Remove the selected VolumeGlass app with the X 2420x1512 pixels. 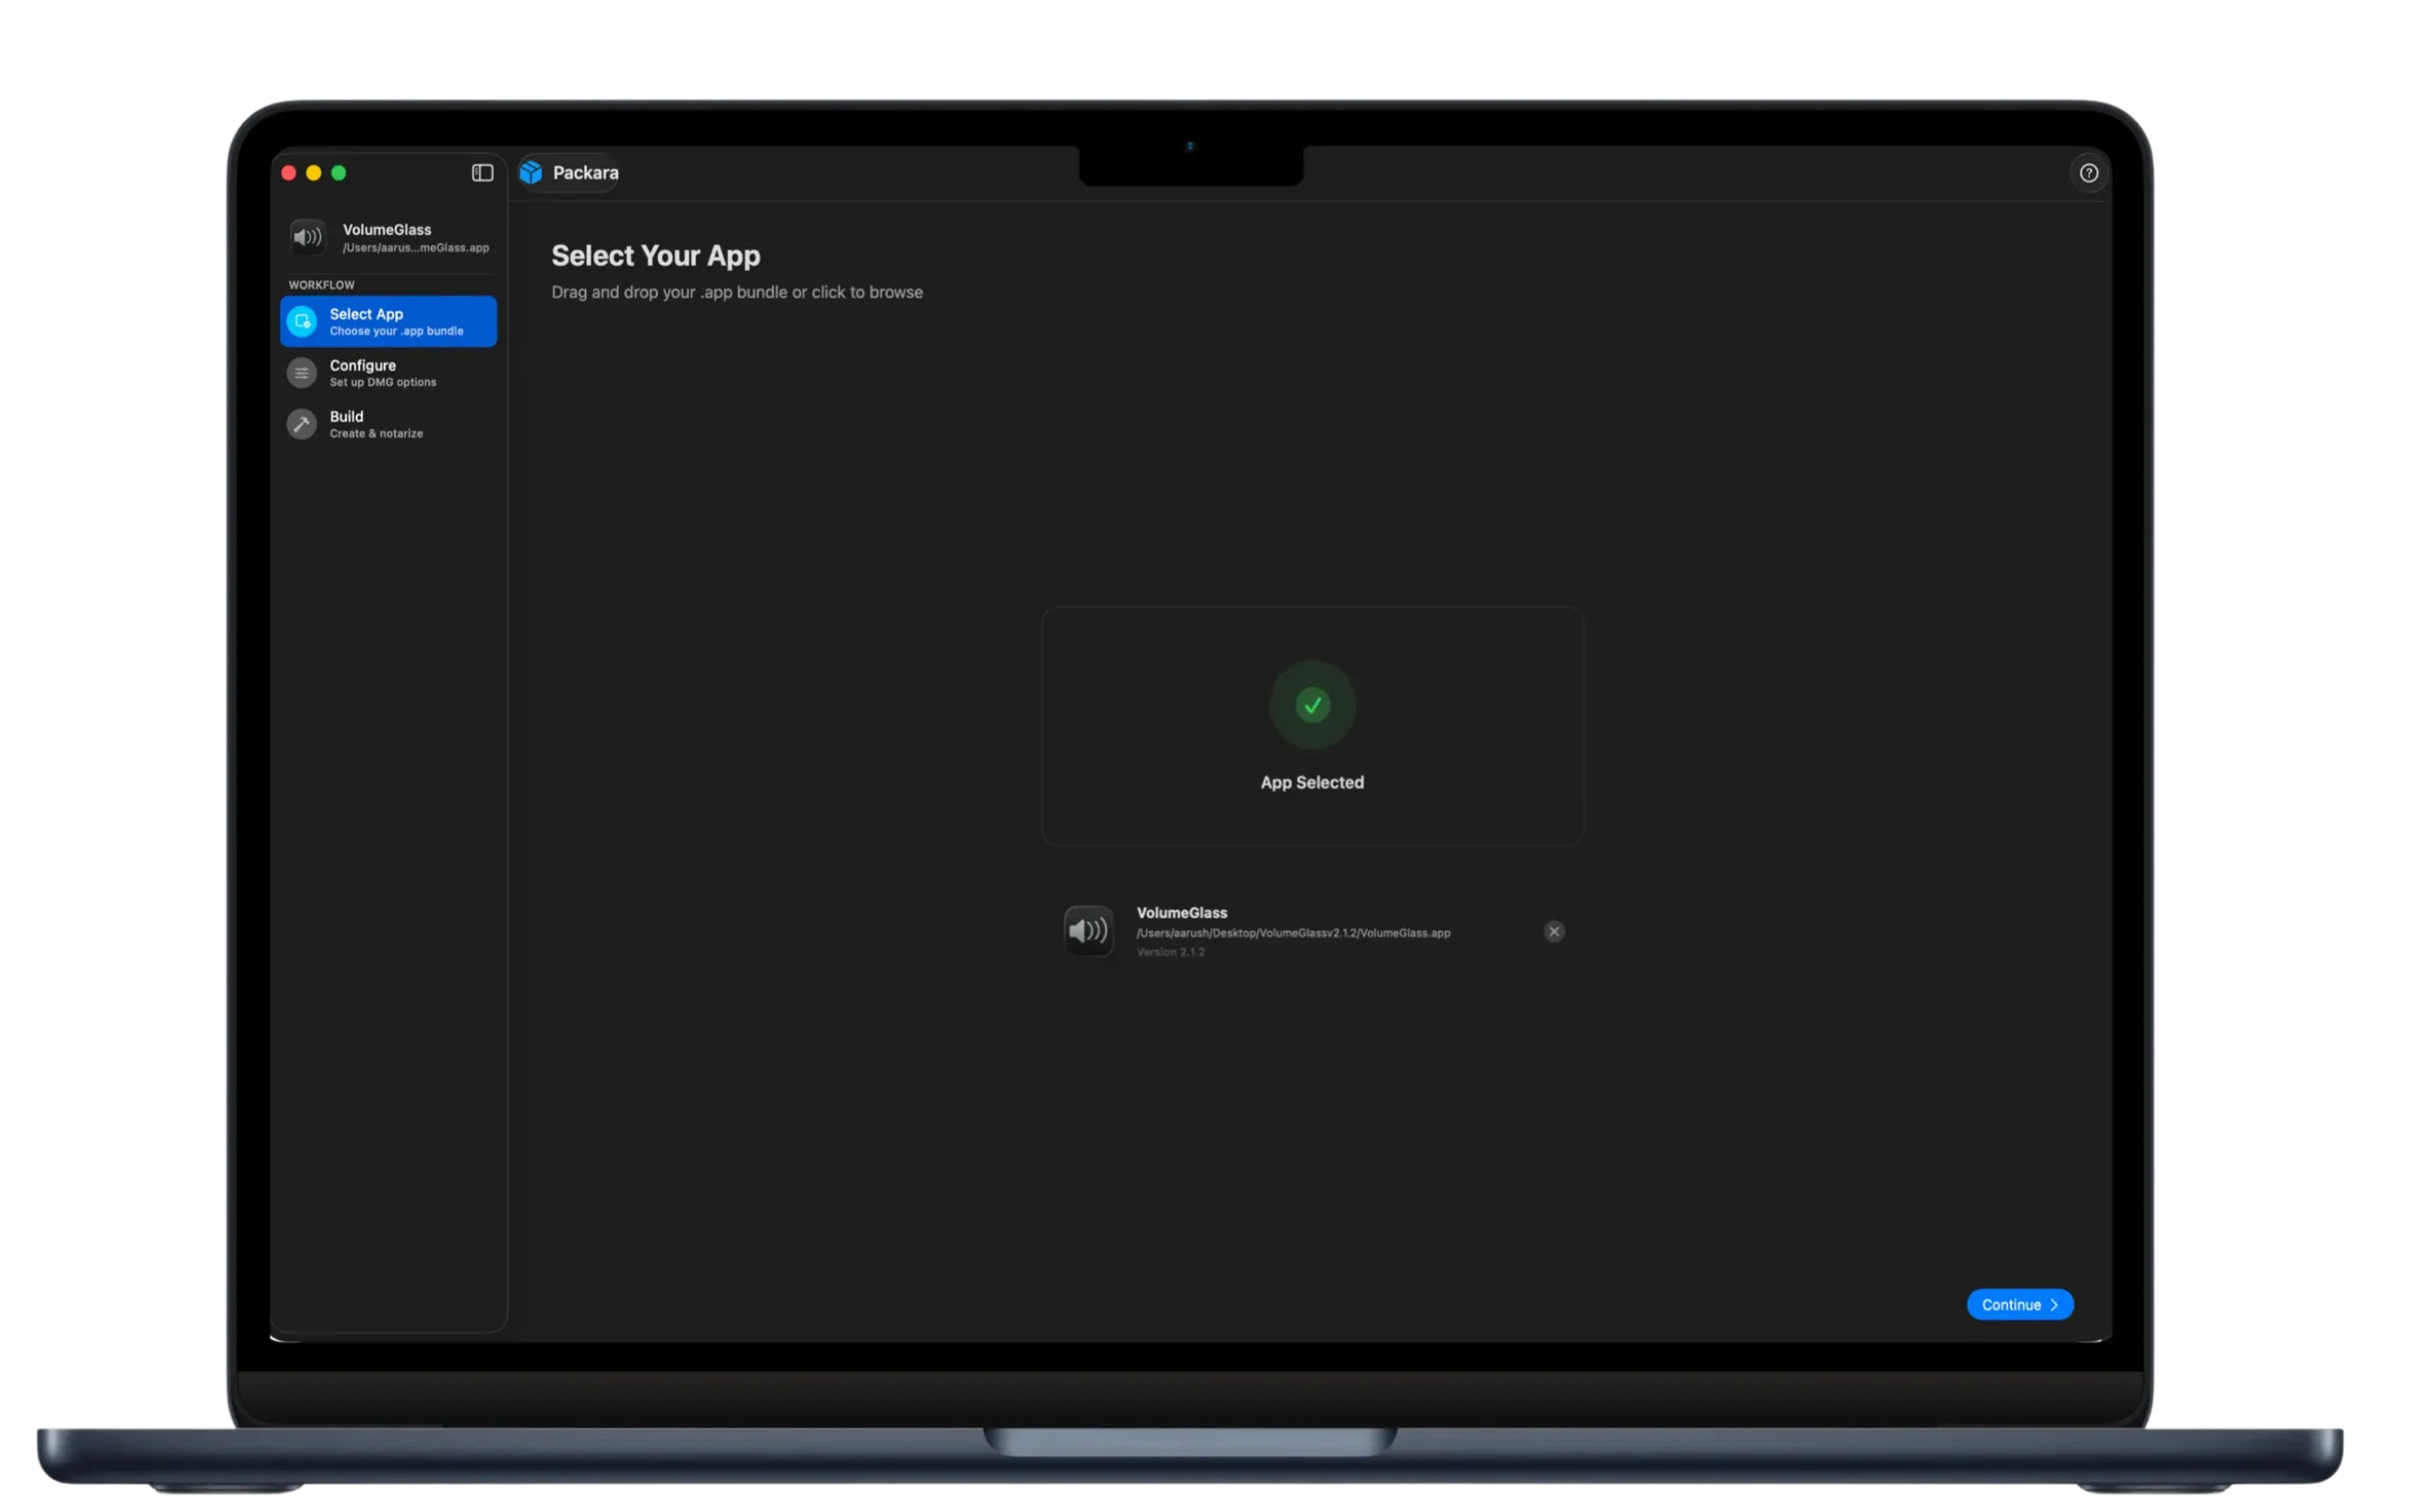pos(1553,931)
